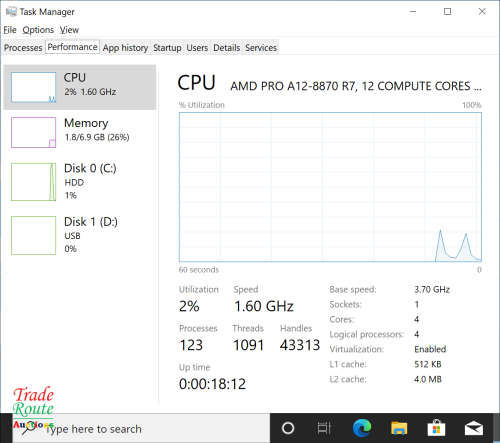The image size is (500, 443).
Task: Open the View menu
Action: (x=69, y=30)
